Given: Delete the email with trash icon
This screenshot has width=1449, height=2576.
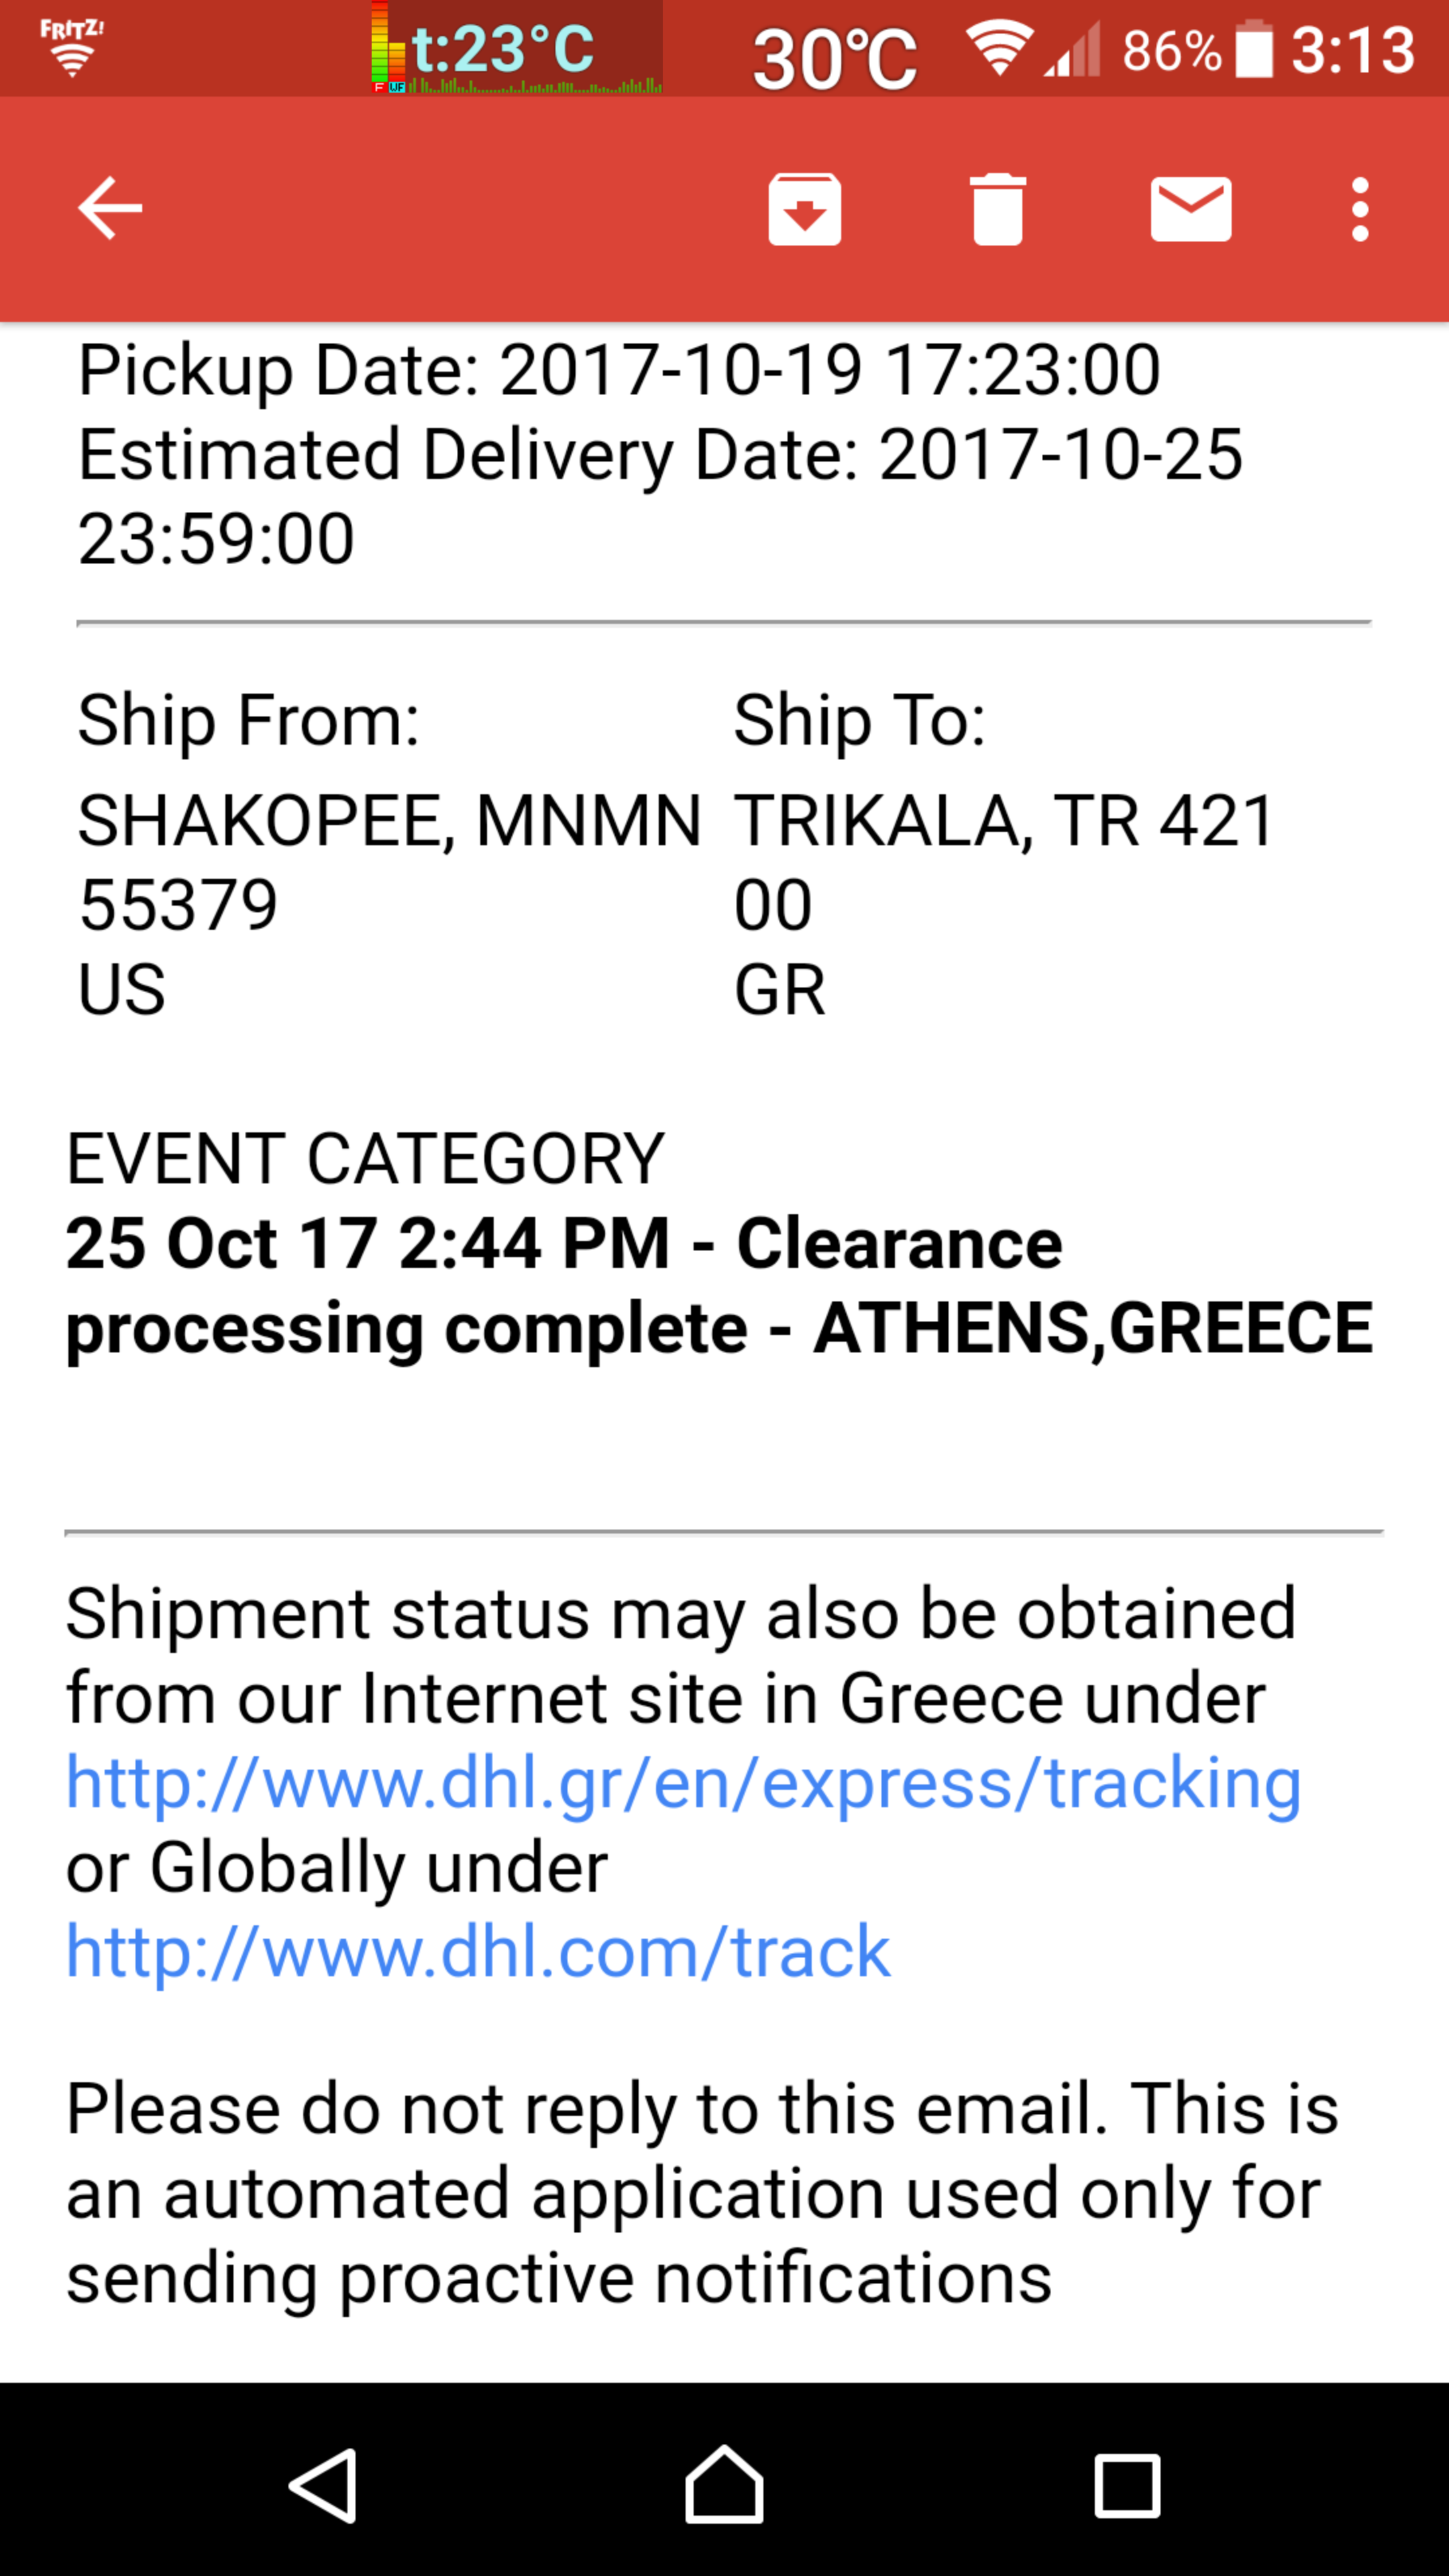Looking at the screenshot, I should 997,209.
